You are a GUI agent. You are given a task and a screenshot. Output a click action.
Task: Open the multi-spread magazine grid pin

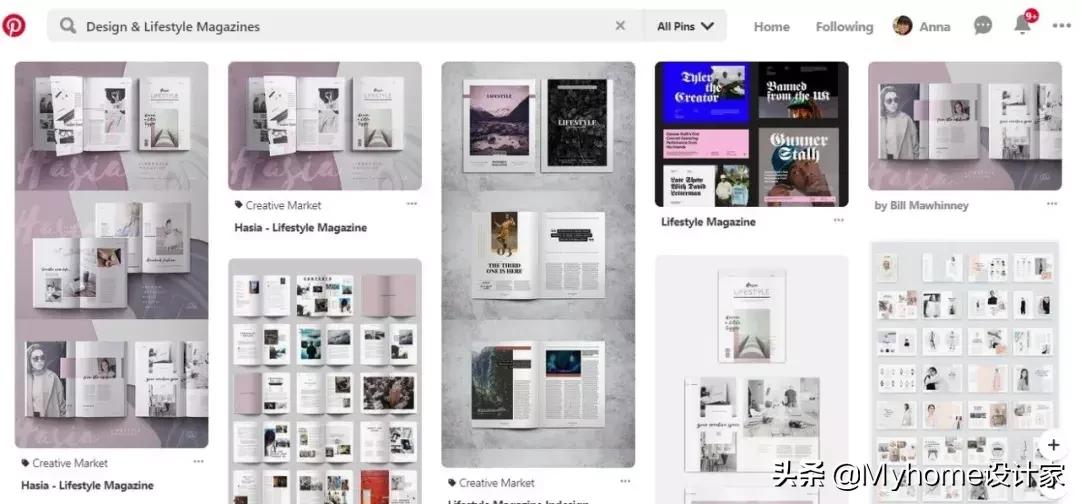pyautogui.click(x=324, y=381)
